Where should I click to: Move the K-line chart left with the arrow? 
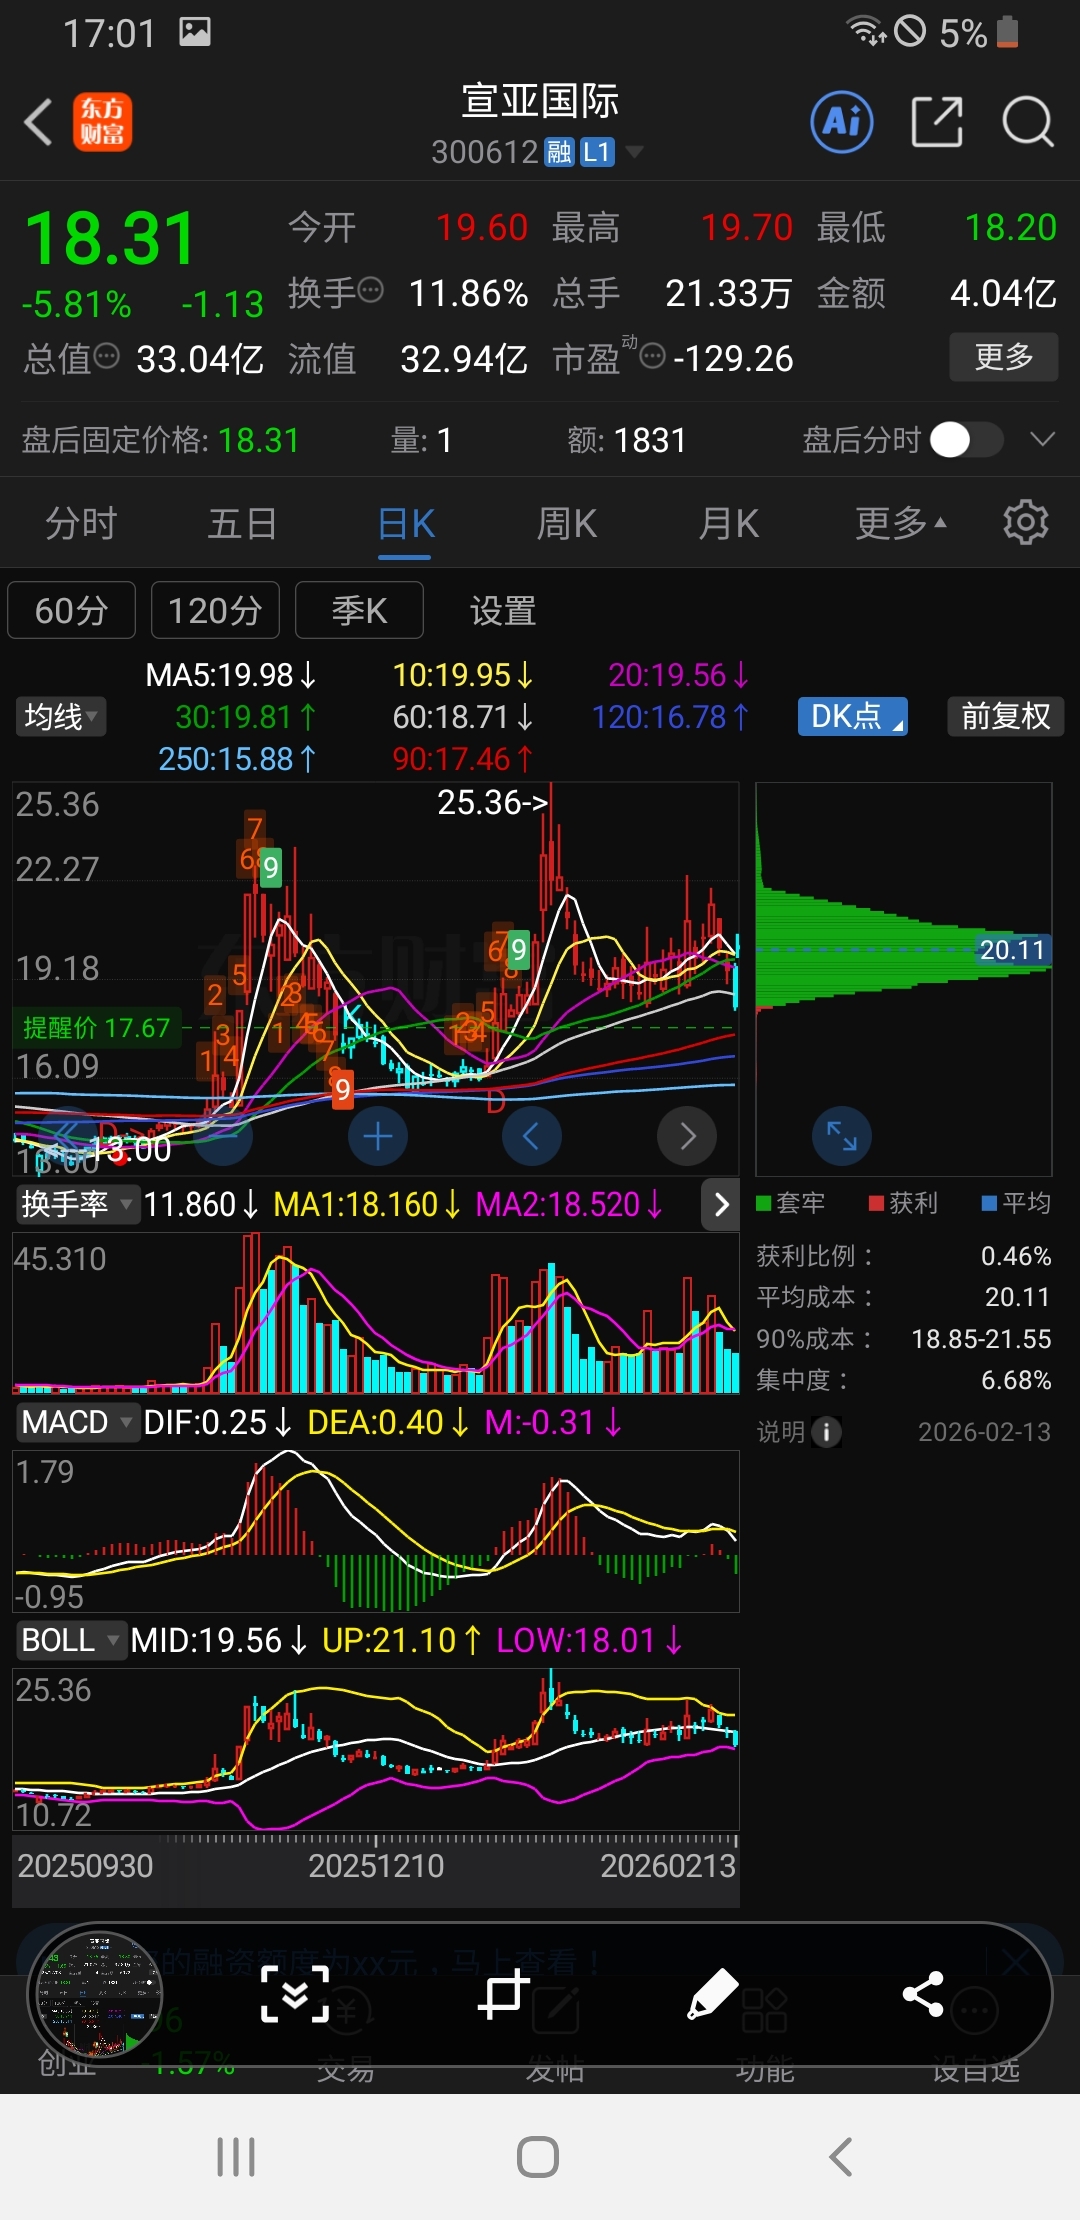(x=531, y=1136)
